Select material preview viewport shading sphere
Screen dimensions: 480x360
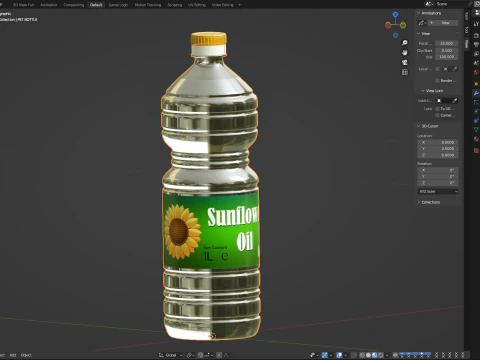click(x=375, y=355)
